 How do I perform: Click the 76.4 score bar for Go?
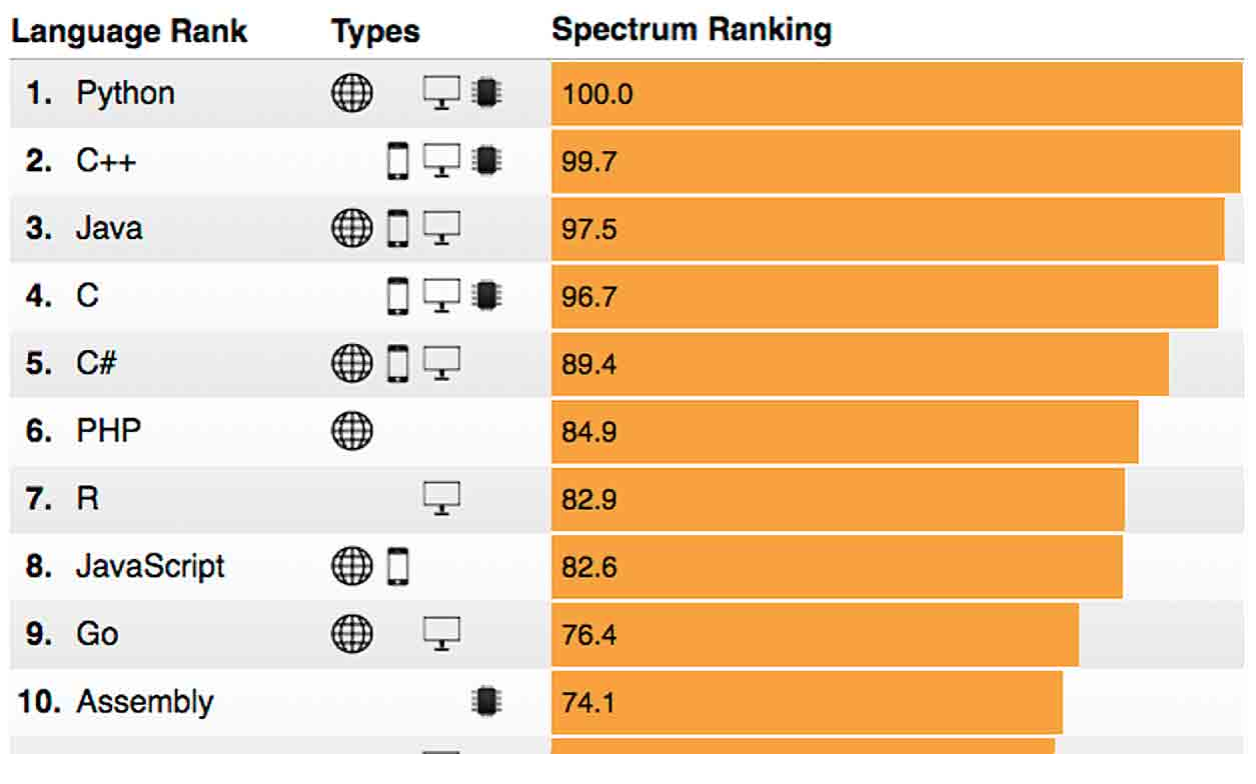[x=814, y=634]
